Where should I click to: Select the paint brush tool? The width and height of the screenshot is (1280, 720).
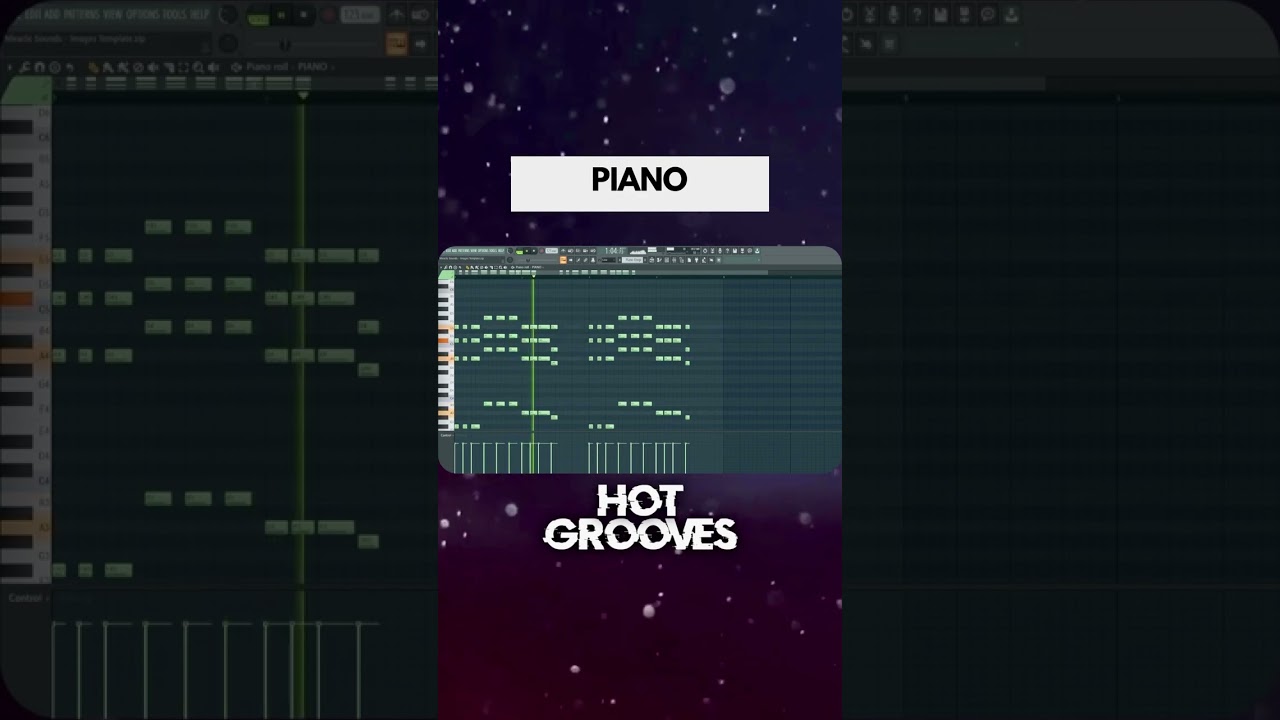tap(108, 67)
